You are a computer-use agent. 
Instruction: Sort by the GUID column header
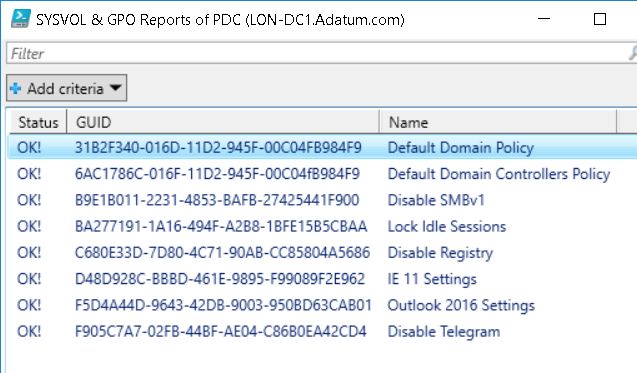[223, 122]
